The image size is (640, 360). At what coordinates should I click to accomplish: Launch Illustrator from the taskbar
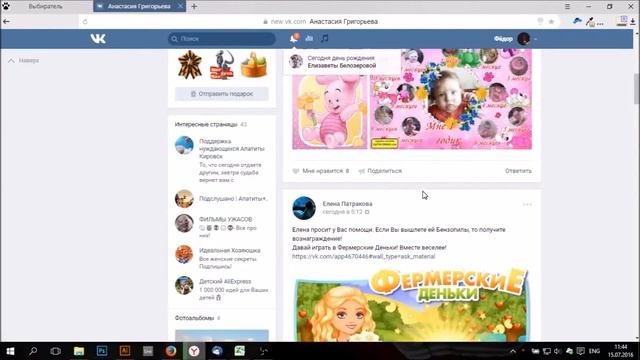coord(125,351)
